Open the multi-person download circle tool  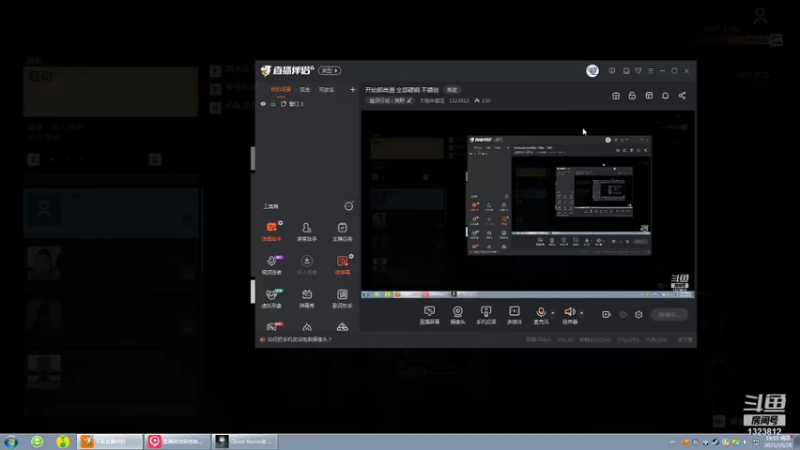(x=307, y=264)
